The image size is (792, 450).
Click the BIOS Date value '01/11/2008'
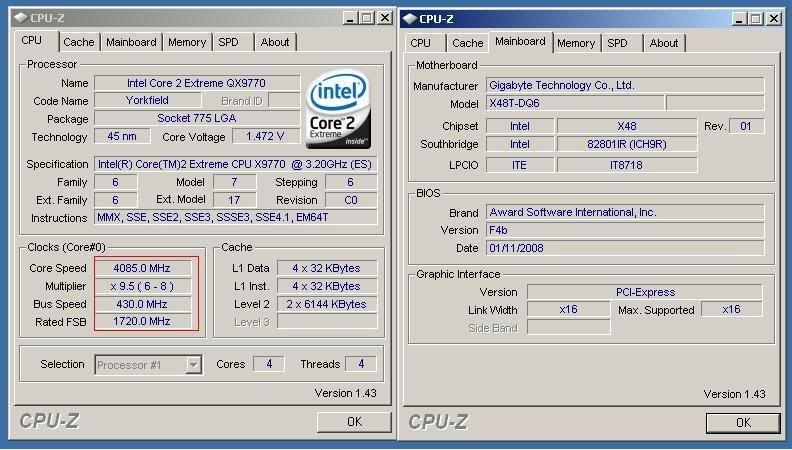click(625, 248)
